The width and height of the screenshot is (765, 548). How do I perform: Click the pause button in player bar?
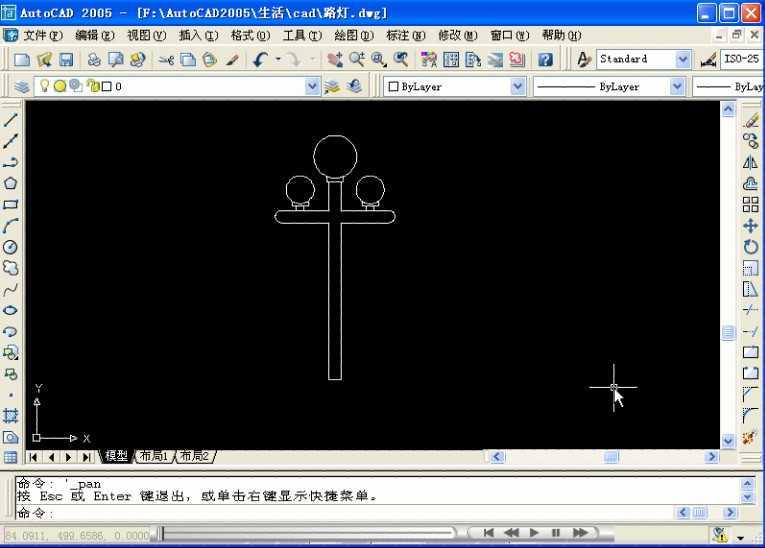[555, 533]
